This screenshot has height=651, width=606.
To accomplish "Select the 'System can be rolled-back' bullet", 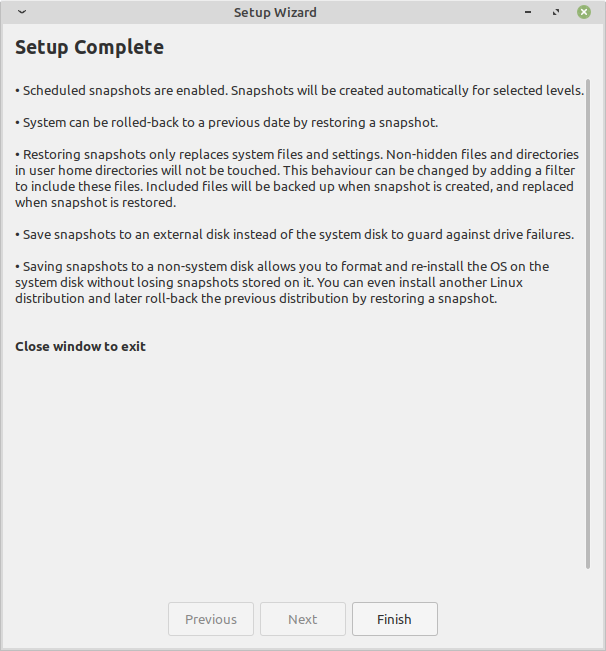I will [227, 122].
